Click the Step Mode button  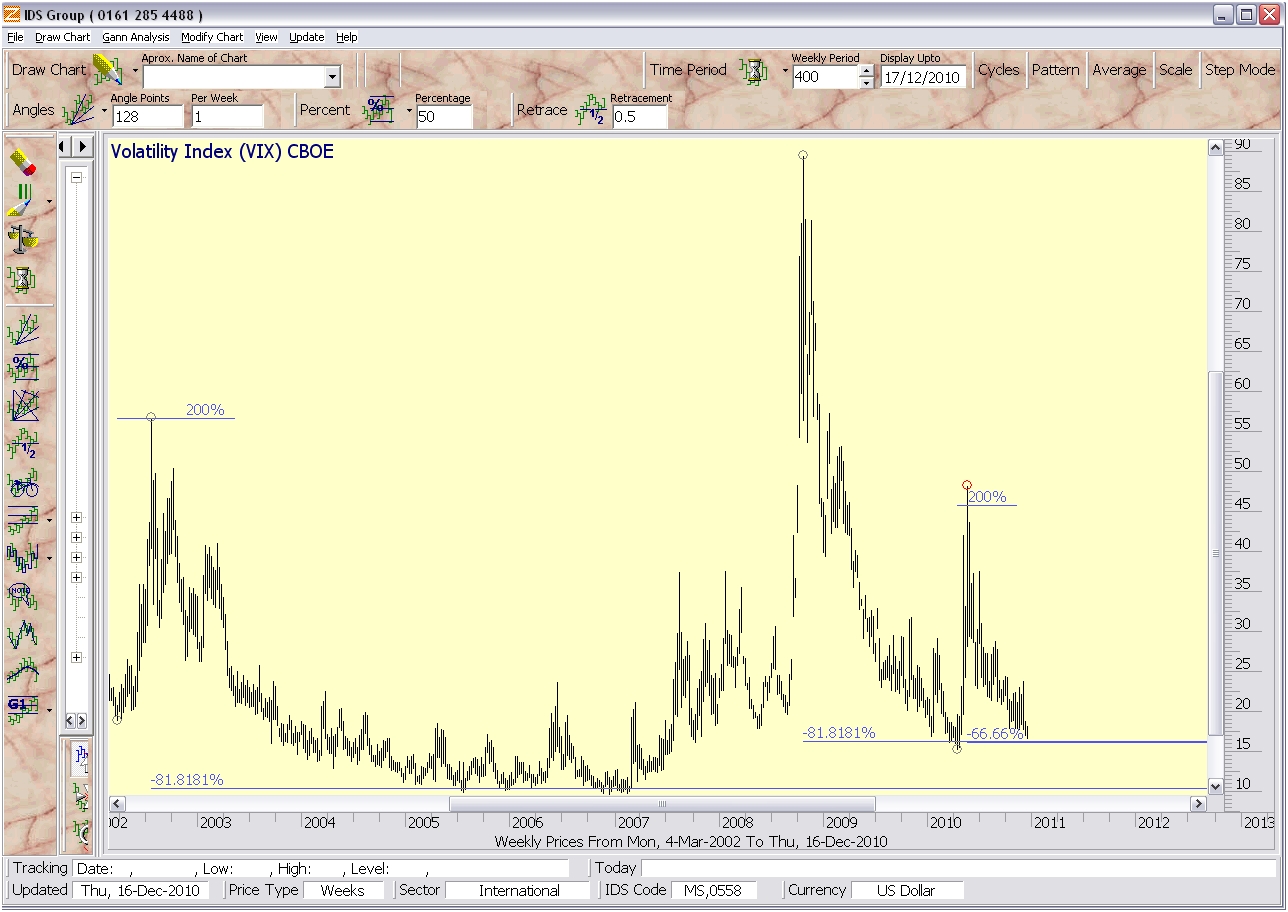(1239, 70)
